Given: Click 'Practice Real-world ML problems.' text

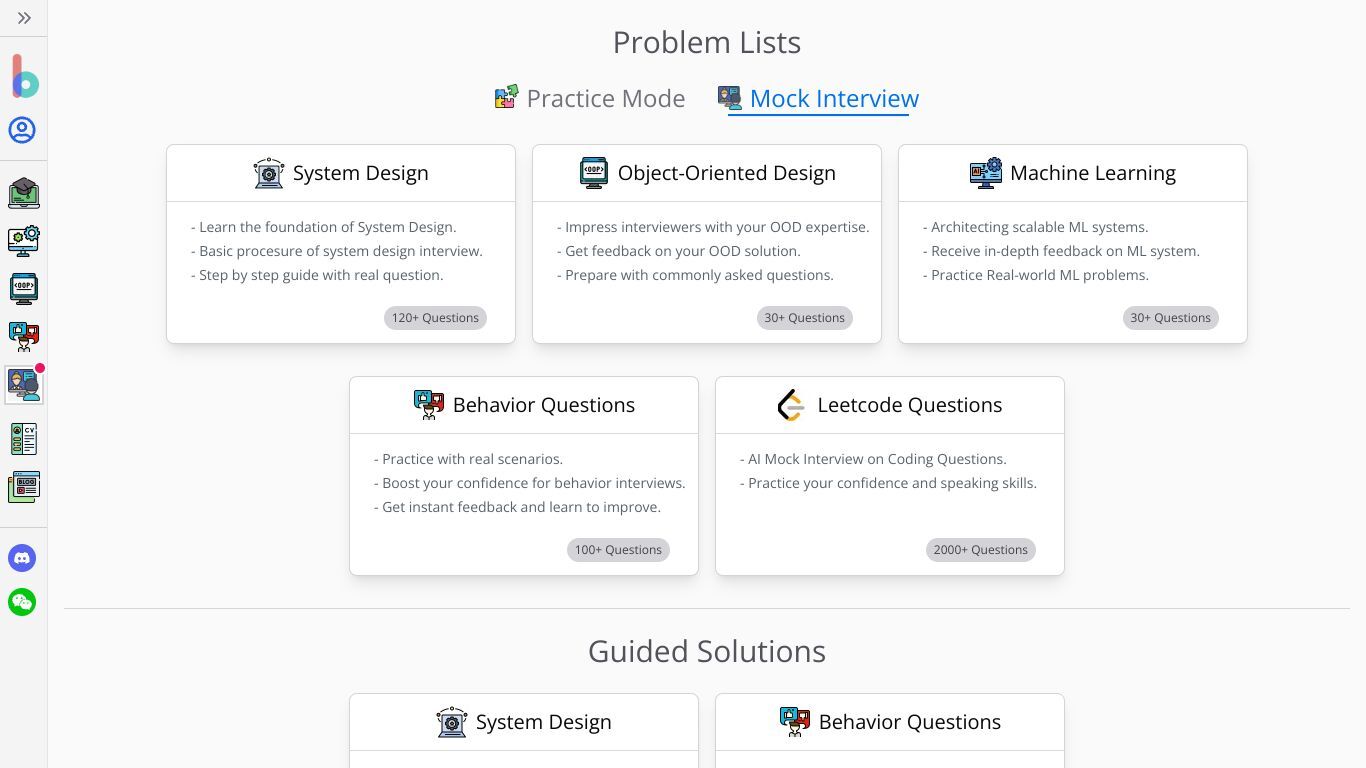Looking at the screenshot, I should coord(1036,275).
